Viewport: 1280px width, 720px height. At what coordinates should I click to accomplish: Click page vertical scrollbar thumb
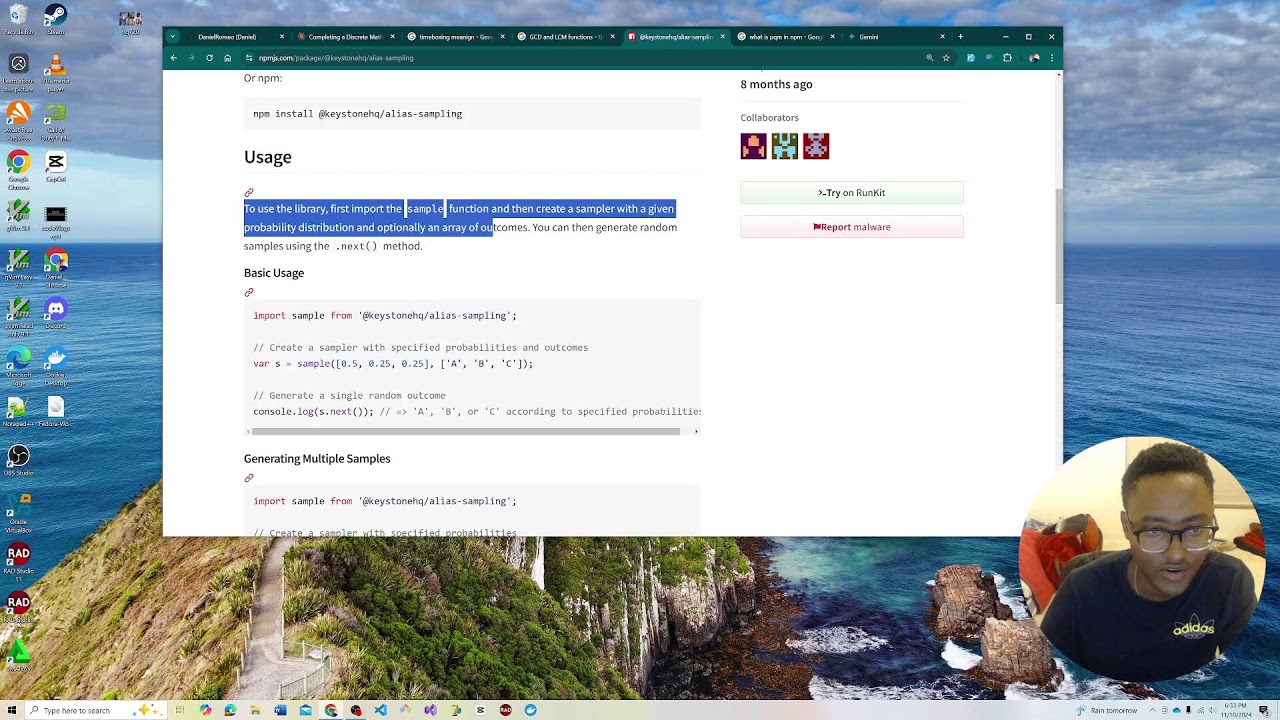coord(1059,245)
